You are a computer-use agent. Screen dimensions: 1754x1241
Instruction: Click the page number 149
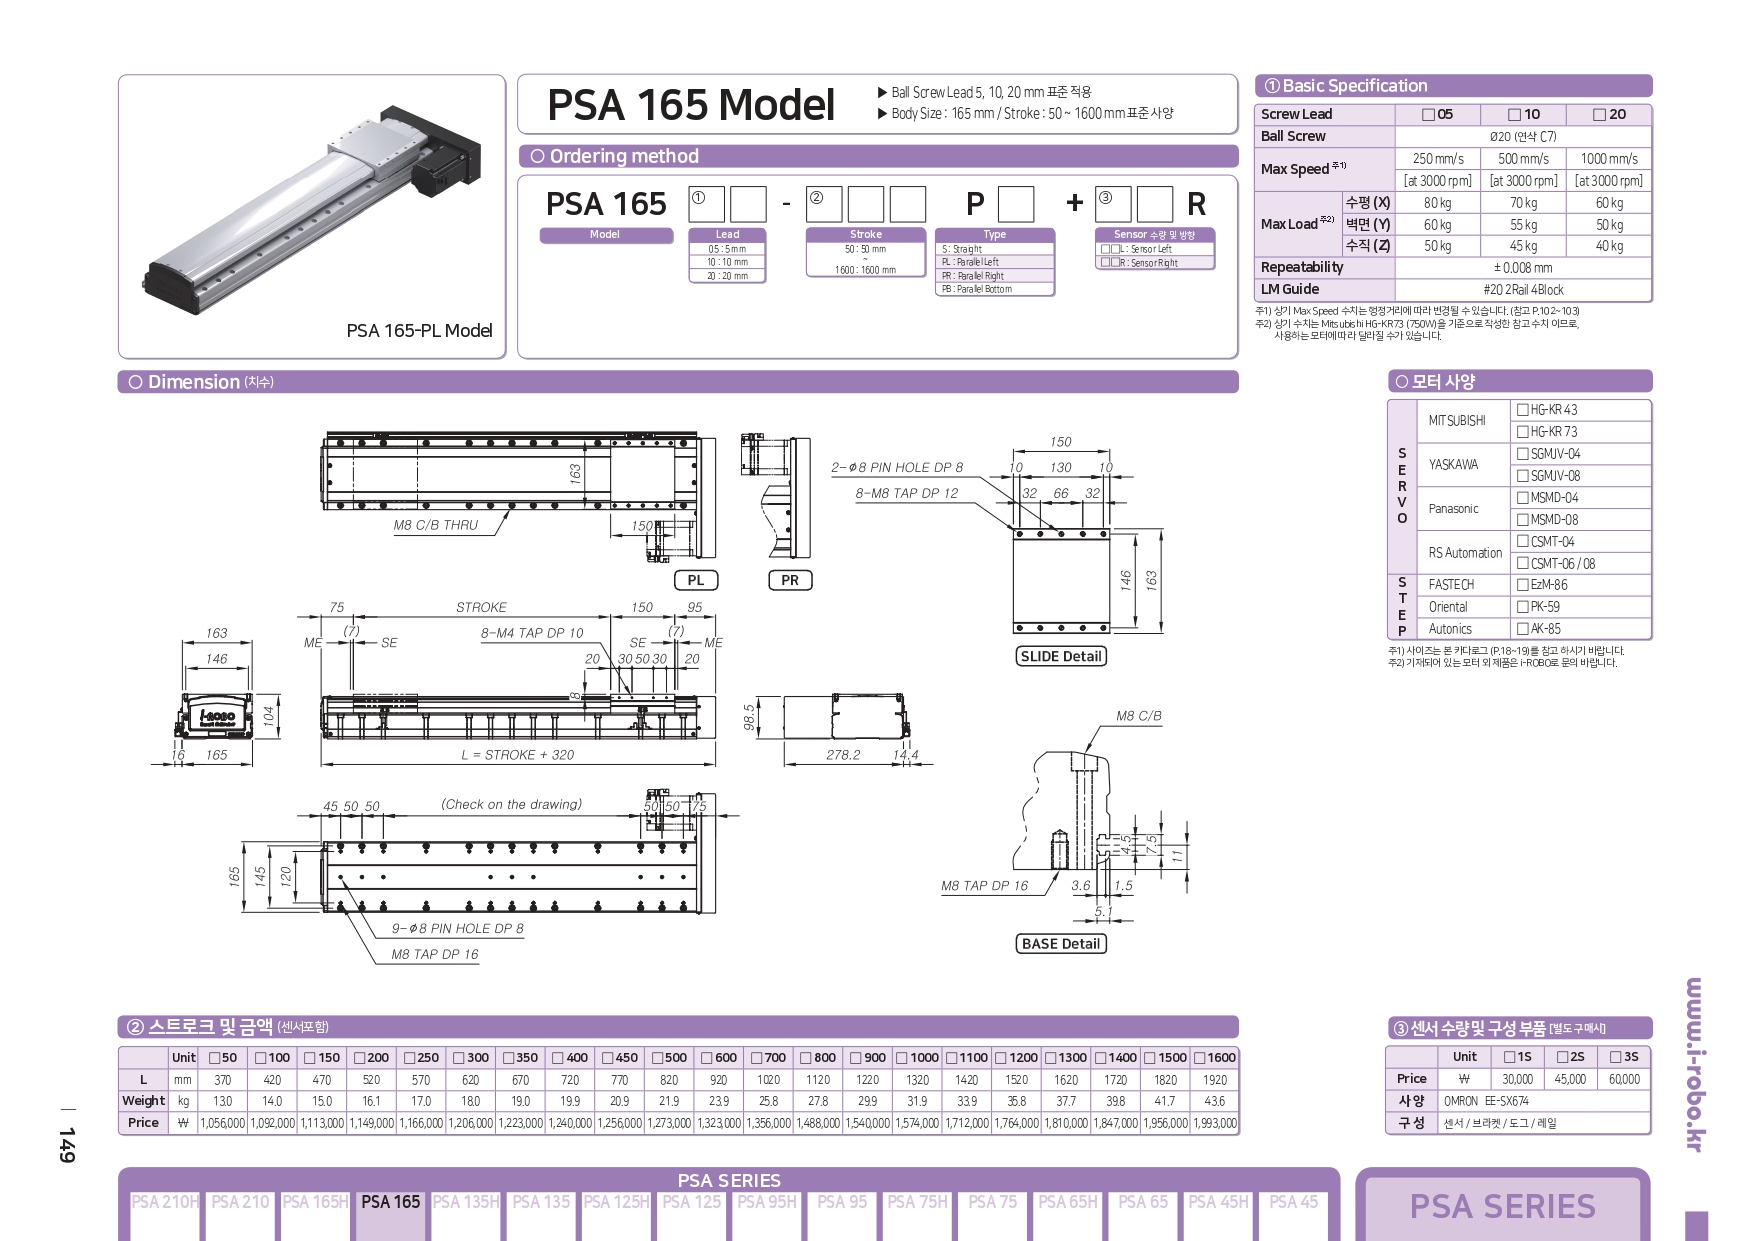[67, 1145]
